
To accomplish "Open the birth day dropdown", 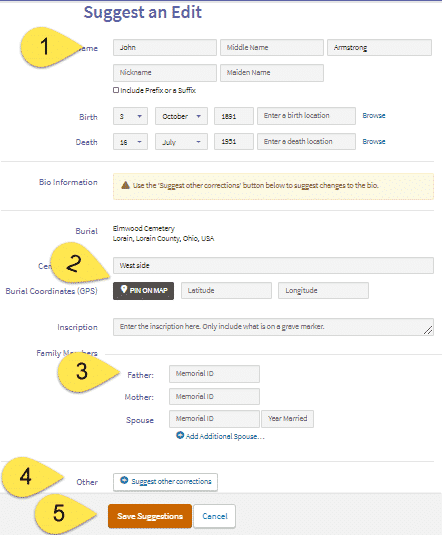I will coord(130,116).
